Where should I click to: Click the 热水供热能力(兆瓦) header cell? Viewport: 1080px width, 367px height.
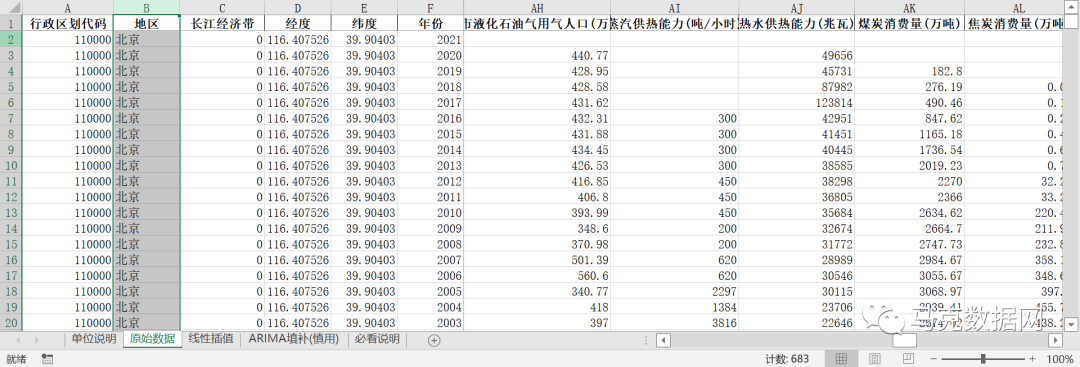[797, 23]
